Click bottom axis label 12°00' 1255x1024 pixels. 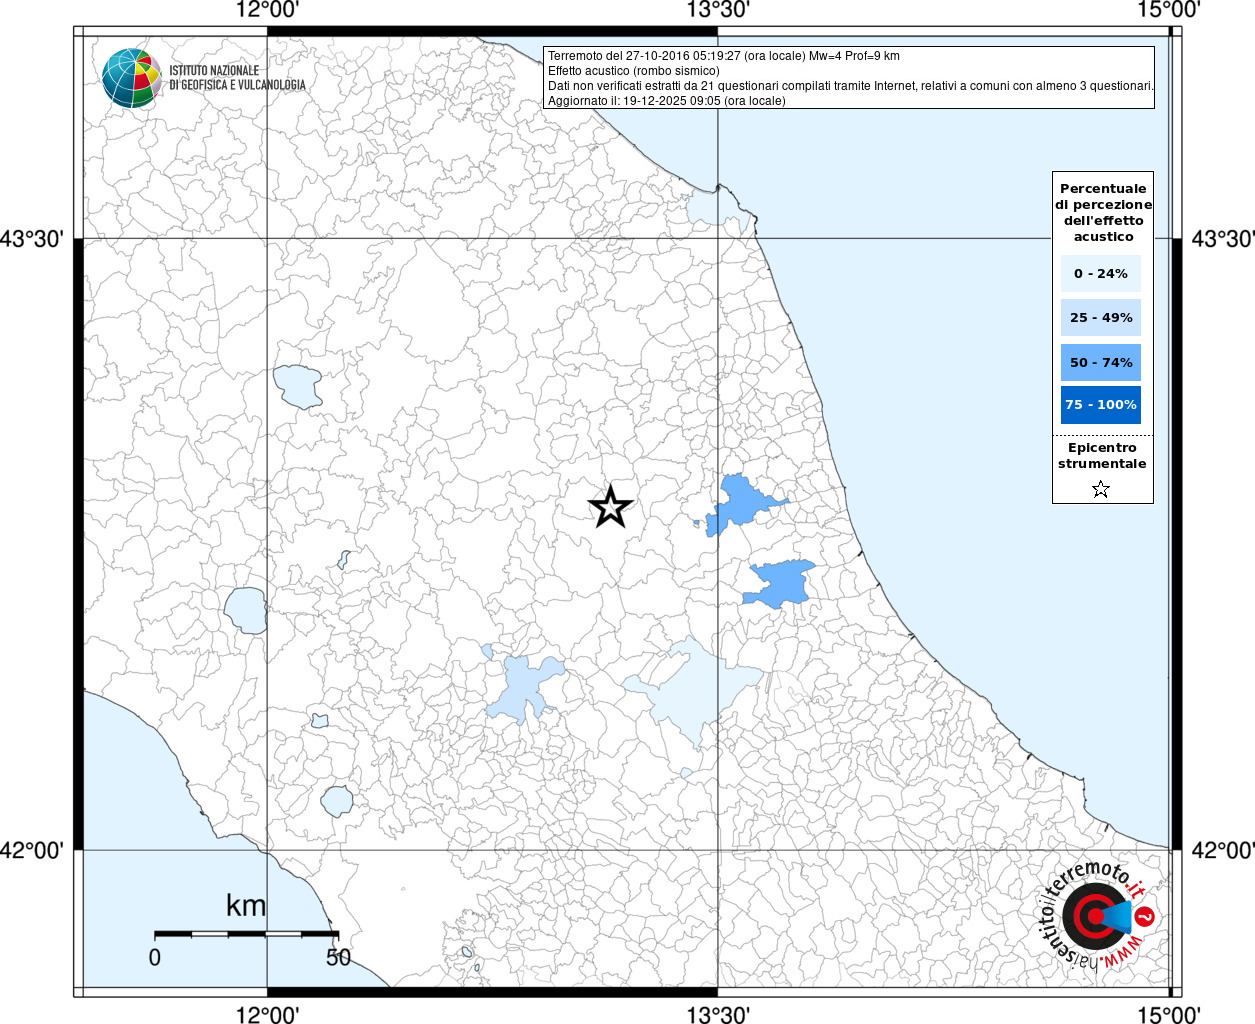pyautogui.click(x=267, y=1014)
